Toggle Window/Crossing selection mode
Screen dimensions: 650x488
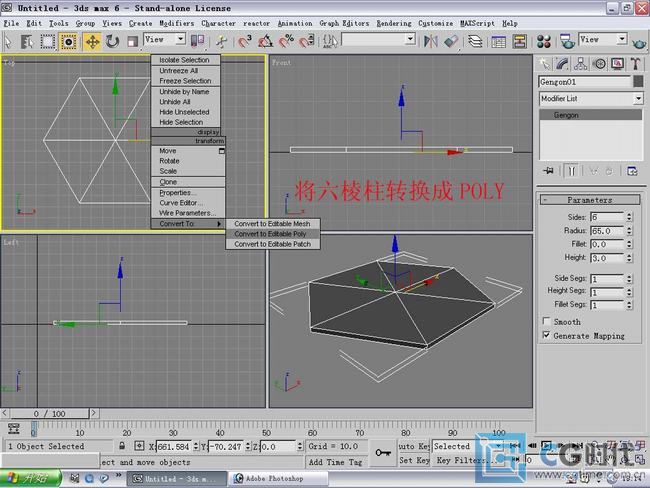[x=68, y=41]
